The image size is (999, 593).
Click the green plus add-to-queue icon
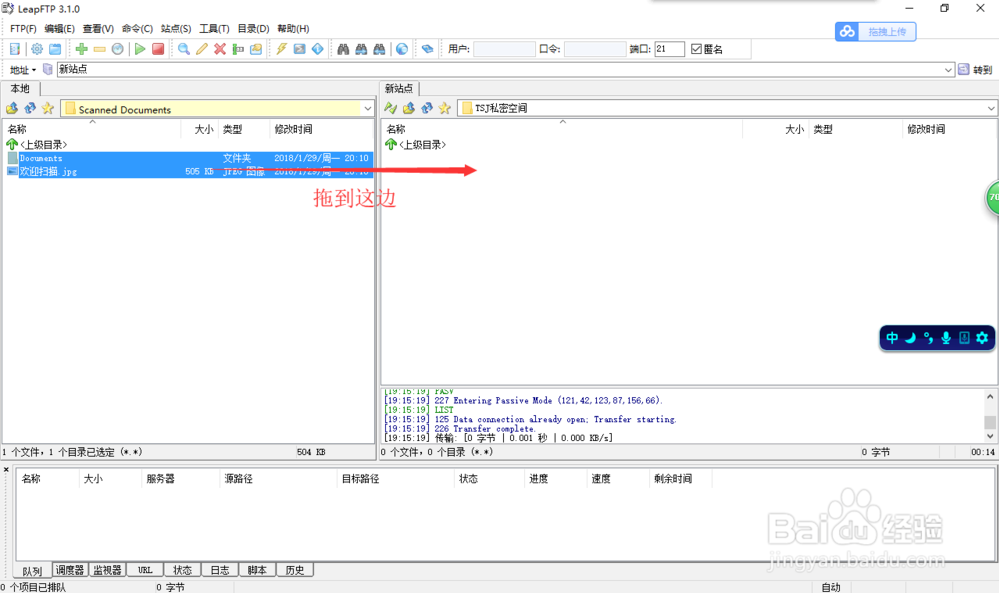point(82,49)
